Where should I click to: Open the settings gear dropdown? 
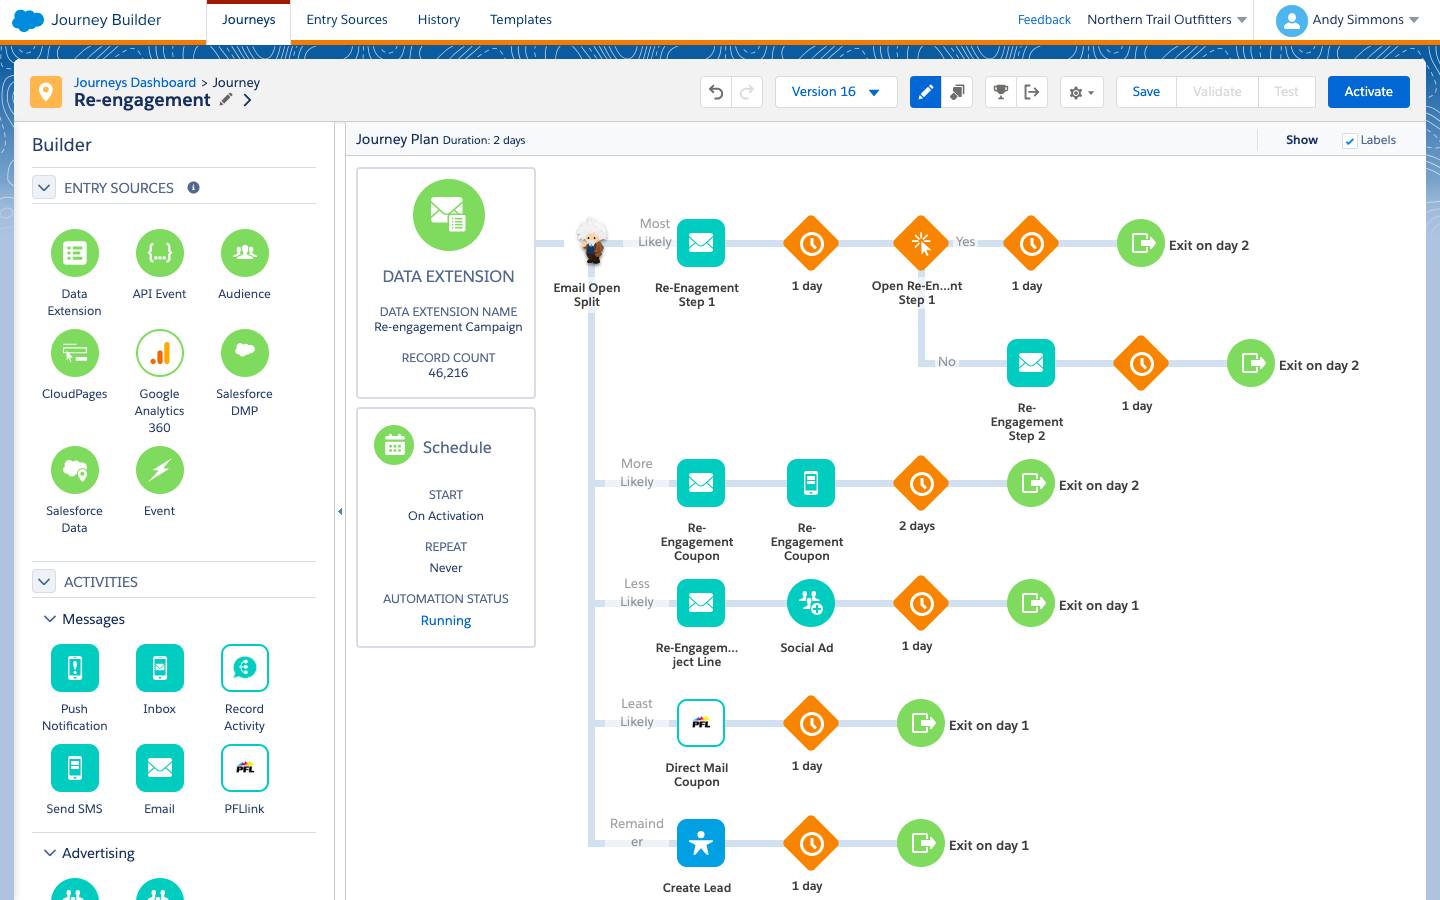click(x=1081, y=92)
